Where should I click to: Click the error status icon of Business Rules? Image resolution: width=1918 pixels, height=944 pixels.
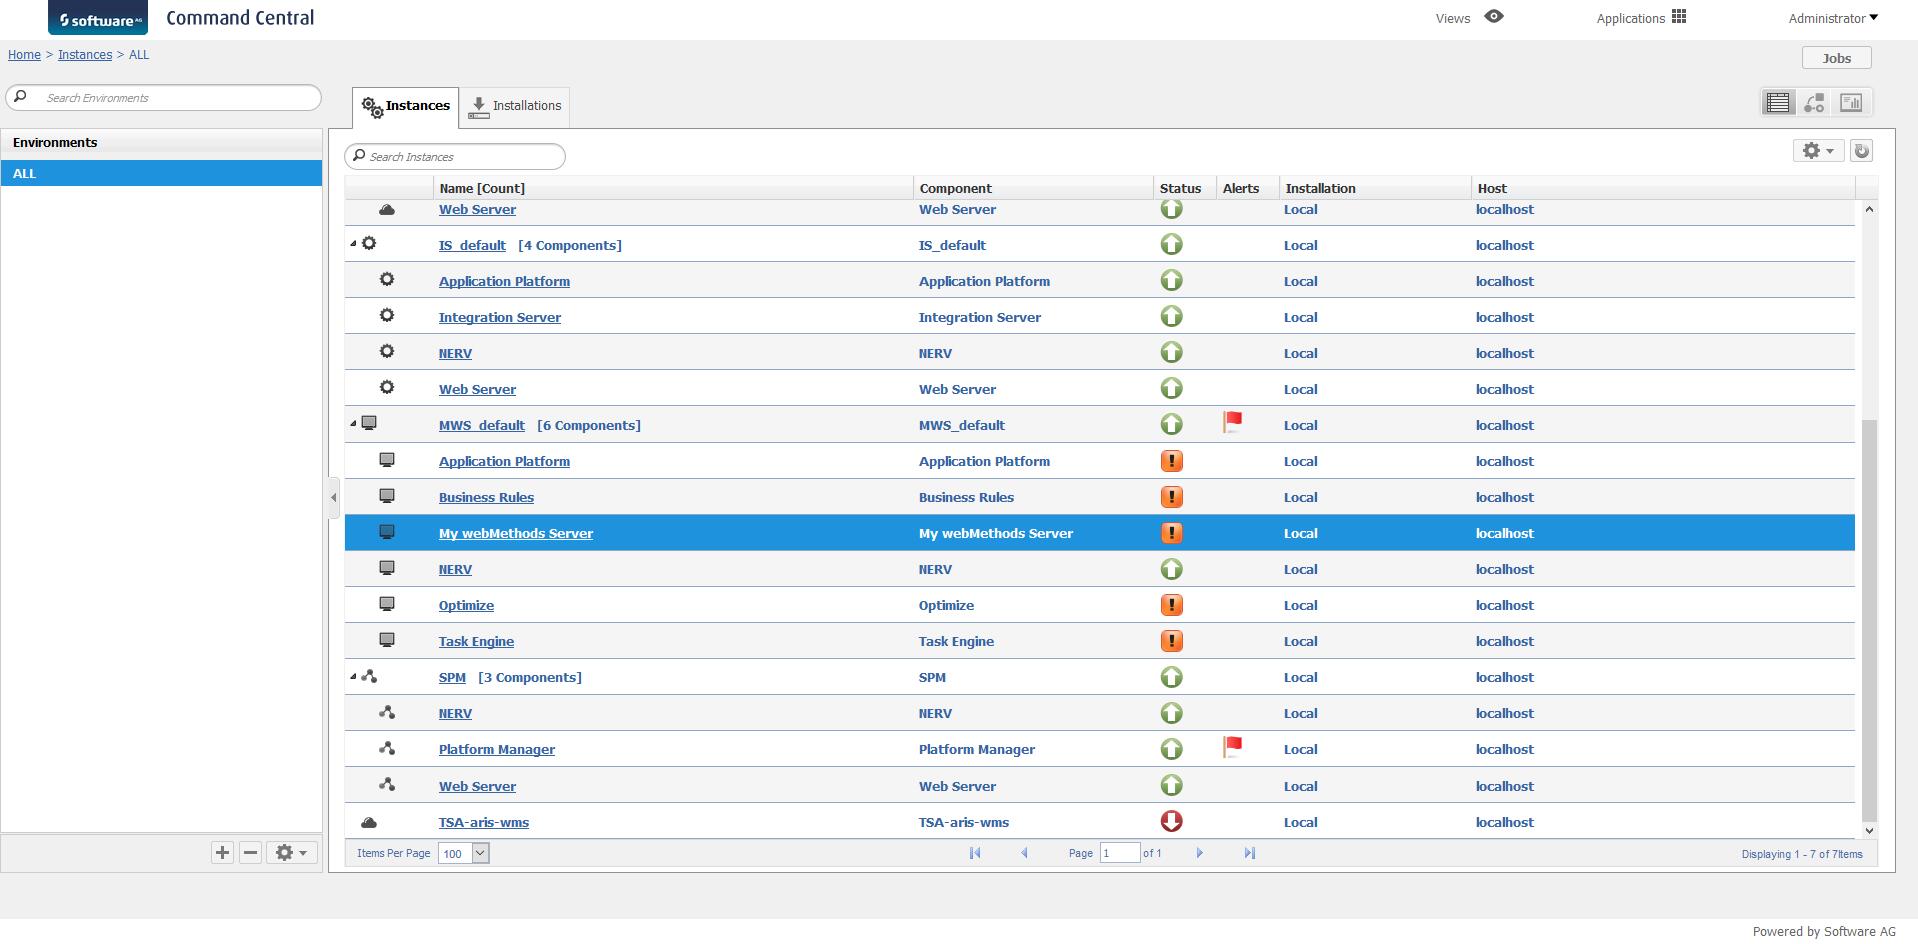[x=1171, y=497]
